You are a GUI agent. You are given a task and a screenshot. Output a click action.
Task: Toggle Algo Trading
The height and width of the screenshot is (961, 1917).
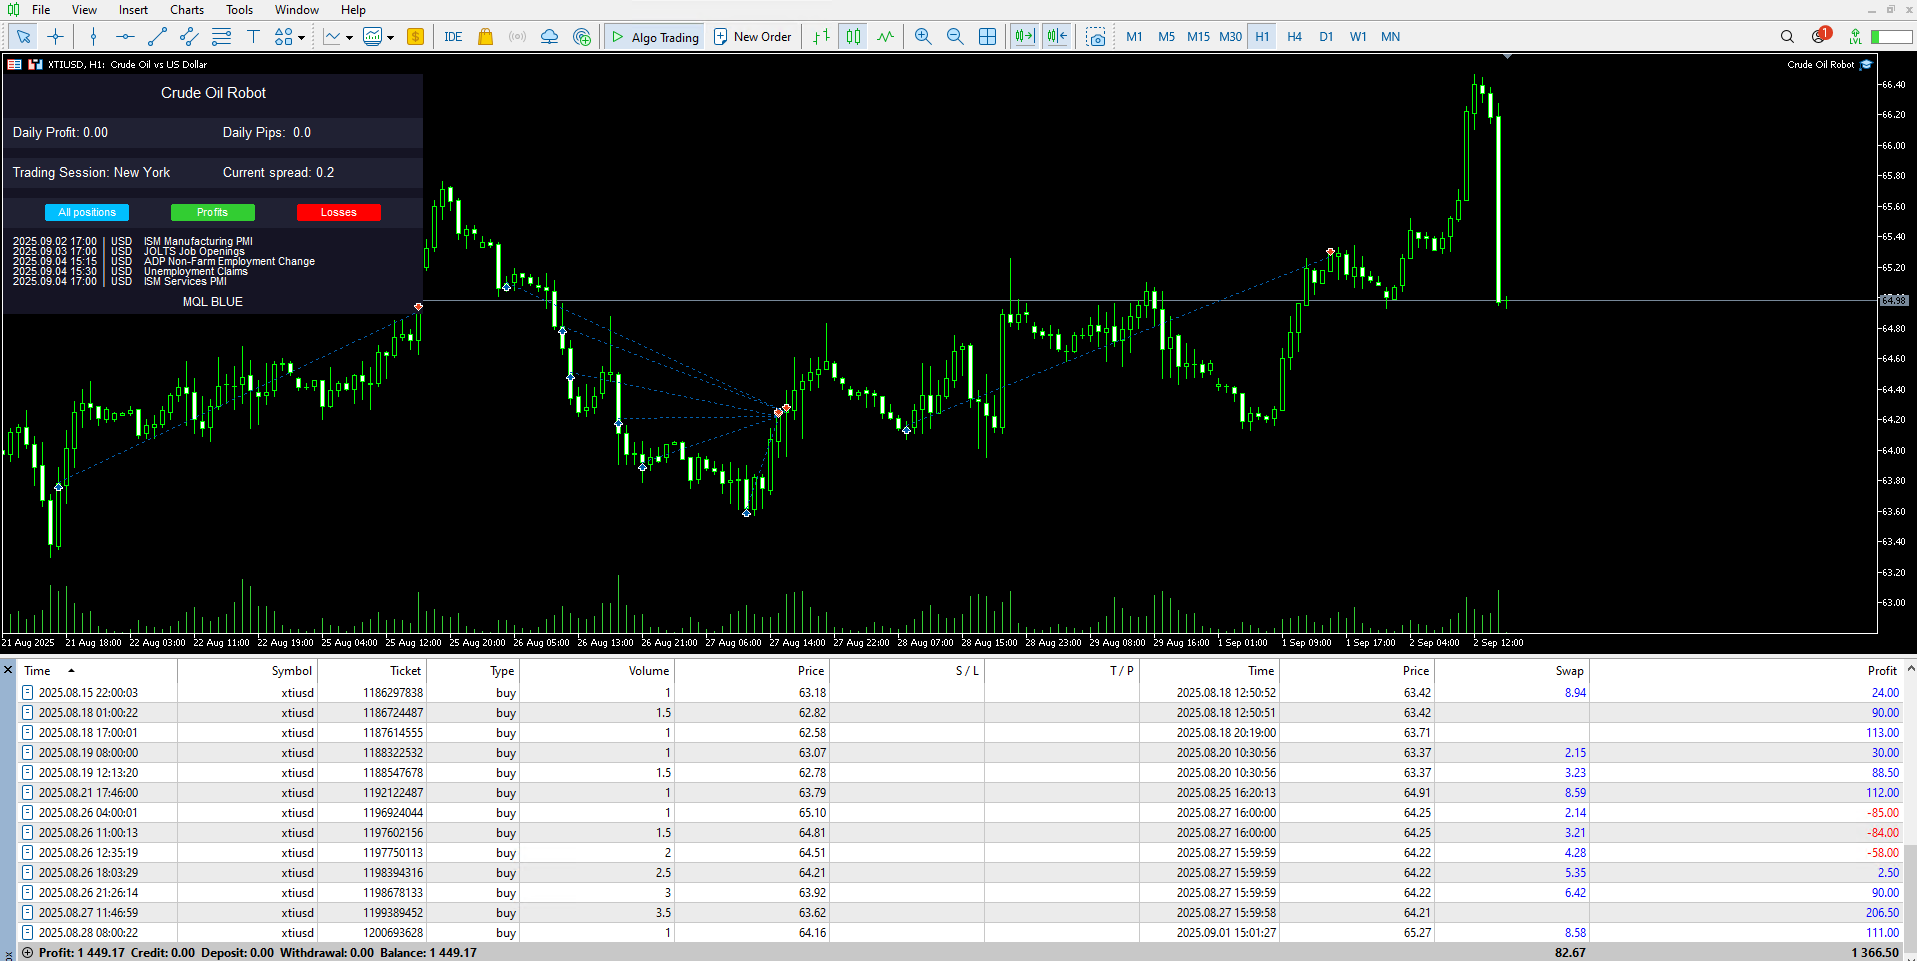pos(655,37)
